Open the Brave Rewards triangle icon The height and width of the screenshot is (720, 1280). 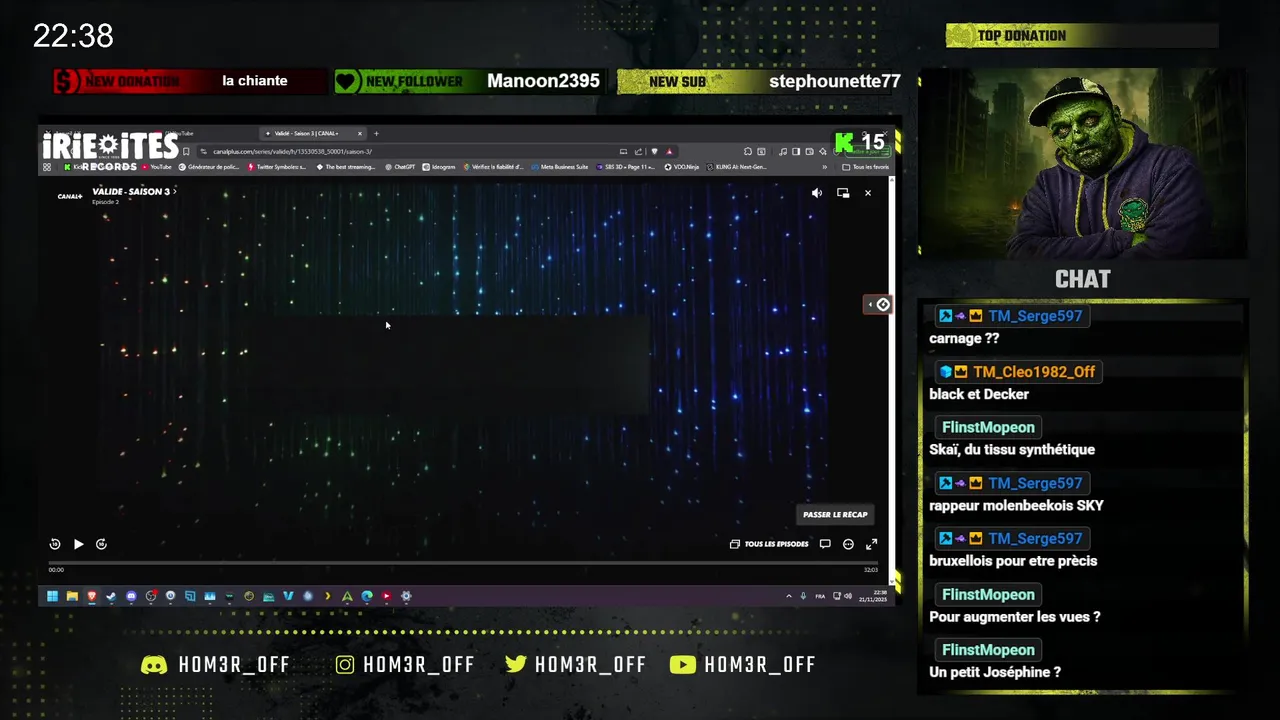coord(669,152)
